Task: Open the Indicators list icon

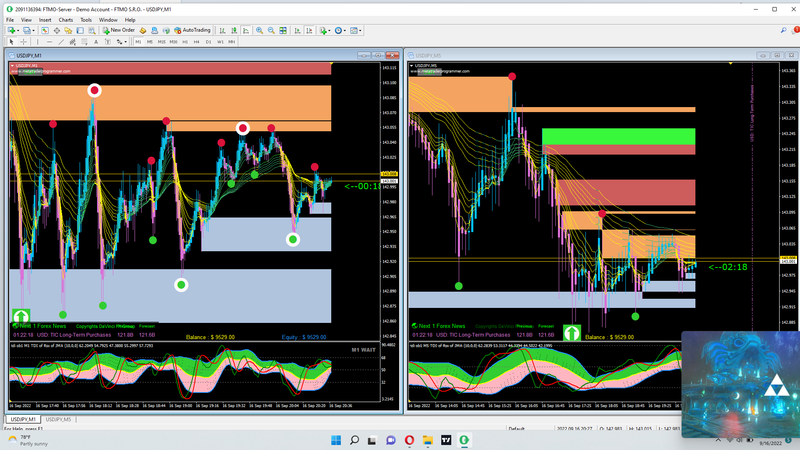Action: tap(322, 31)
